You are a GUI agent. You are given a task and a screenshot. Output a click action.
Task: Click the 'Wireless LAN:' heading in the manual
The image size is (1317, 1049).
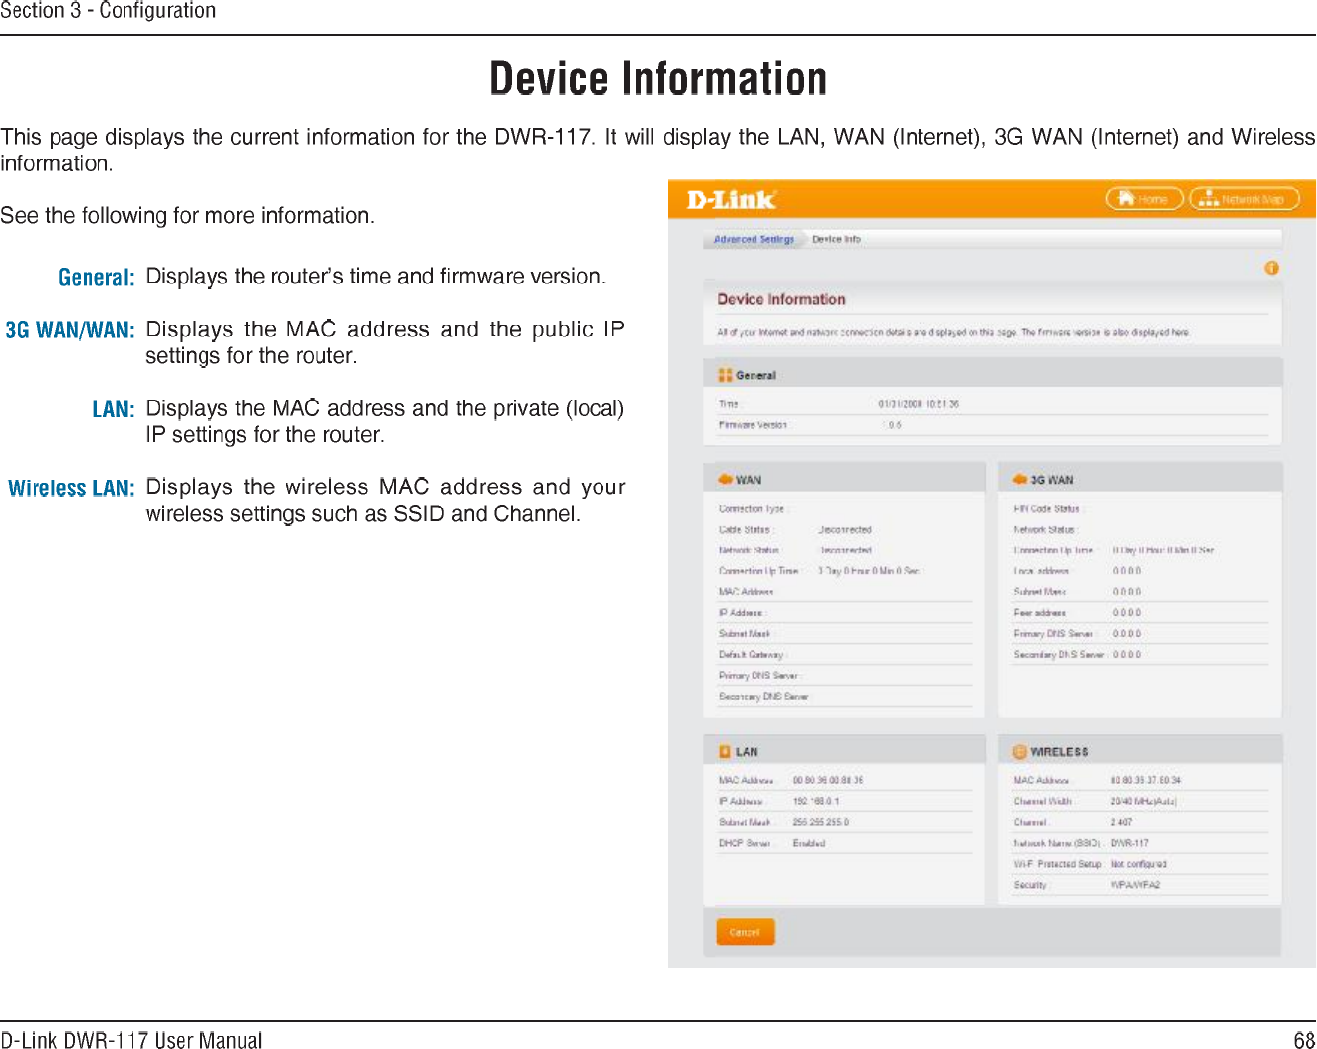pos(71,488)
